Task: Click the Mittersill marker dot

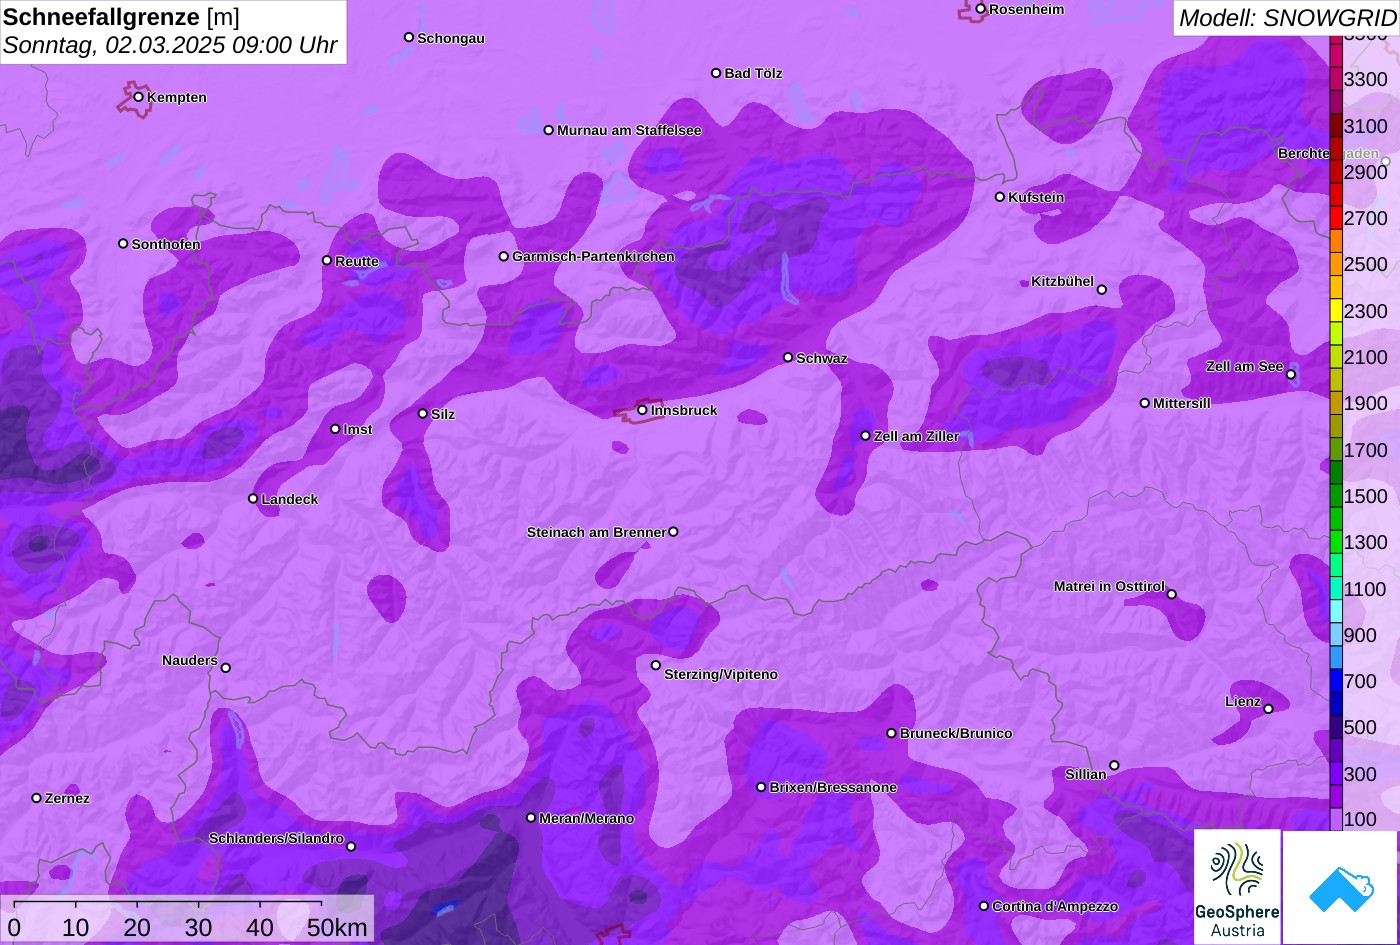Action: point(1145,403)
